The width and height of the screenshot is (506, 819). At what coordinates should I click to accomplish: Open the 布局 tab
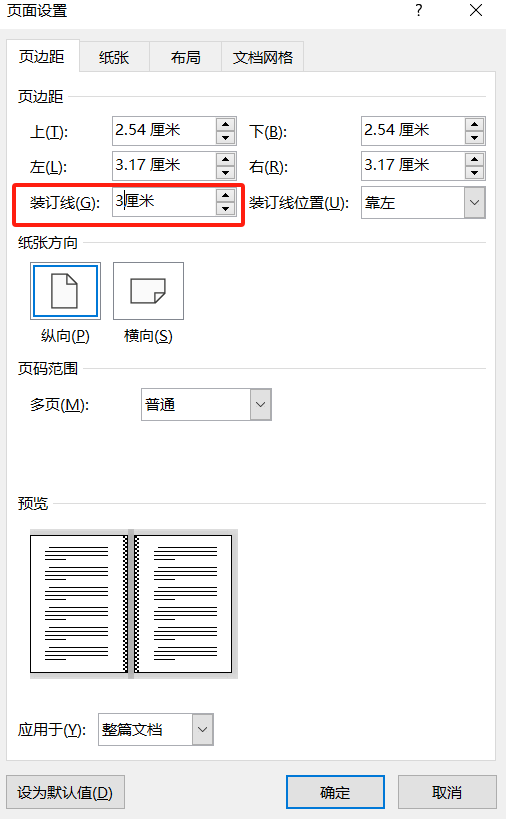coord(185,57)
